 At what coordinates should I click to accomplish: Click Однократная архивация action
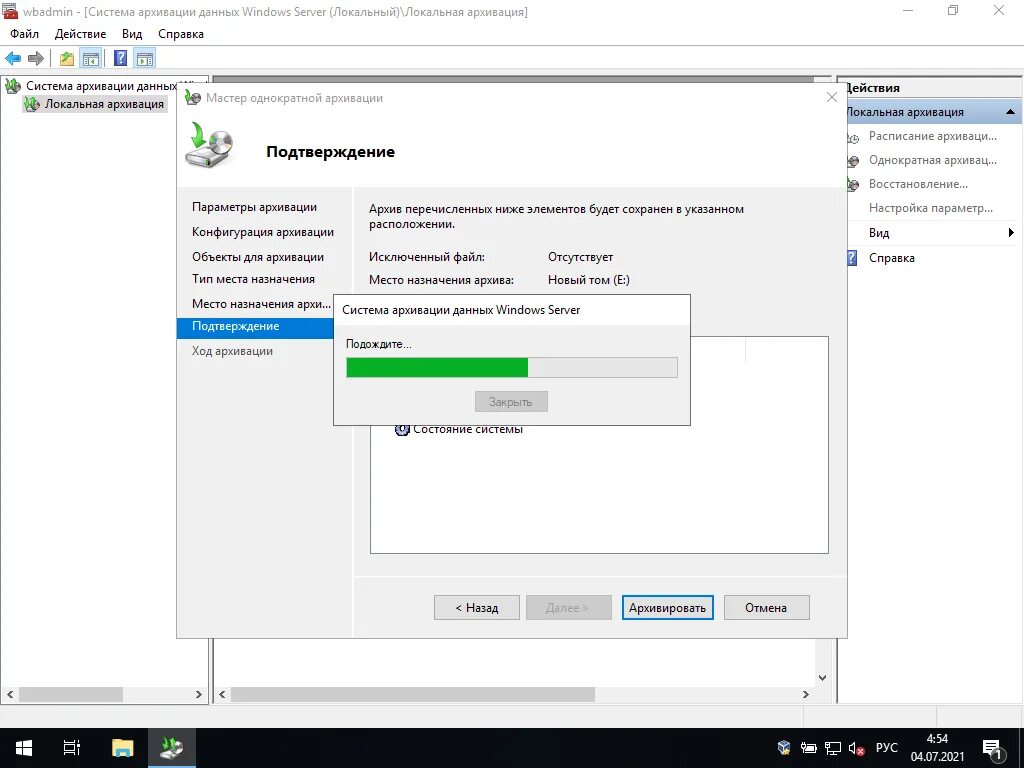[932, 160]
